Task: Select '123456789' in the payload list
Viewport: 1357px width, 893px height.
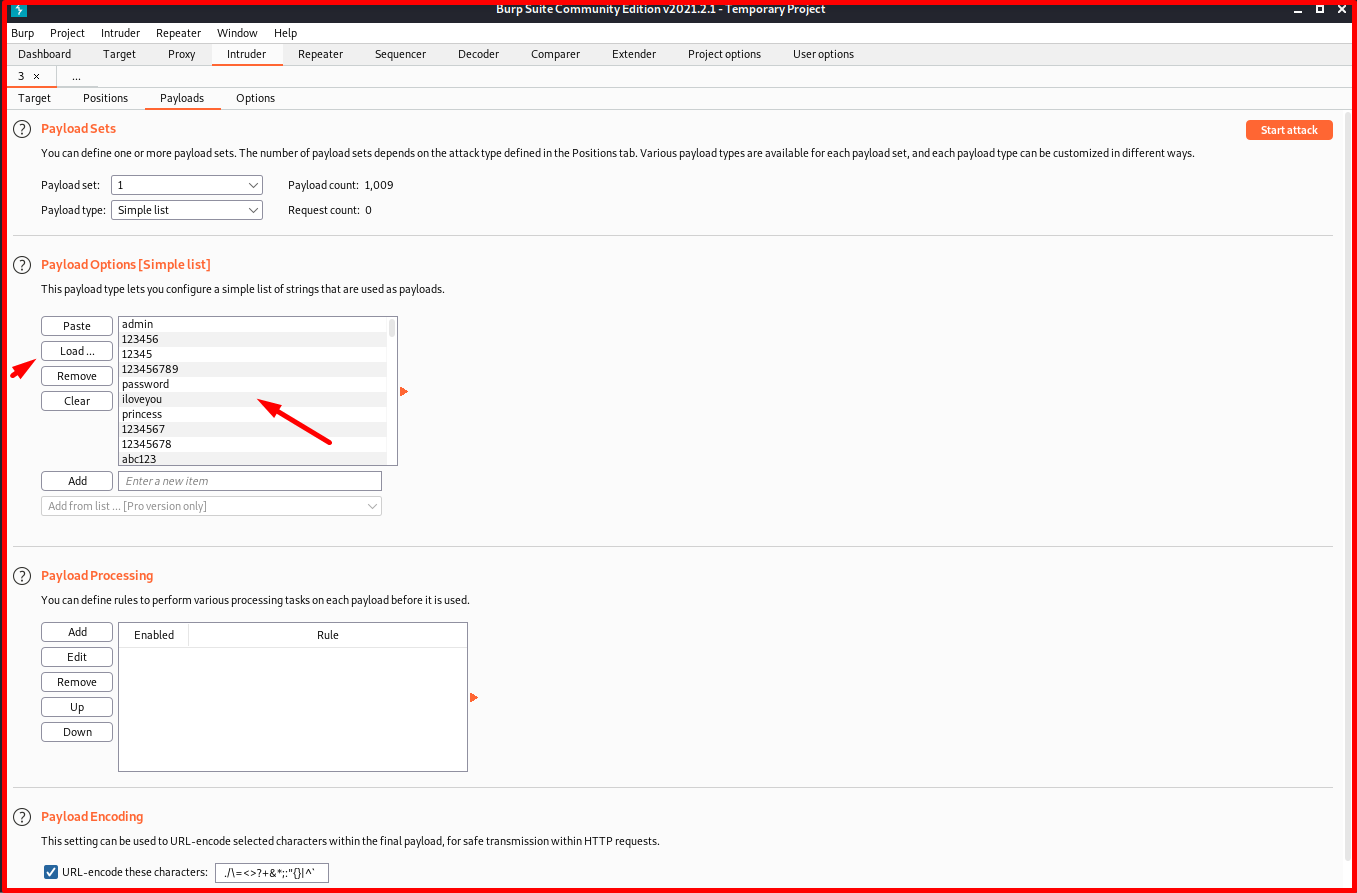Action: [253, 369]
